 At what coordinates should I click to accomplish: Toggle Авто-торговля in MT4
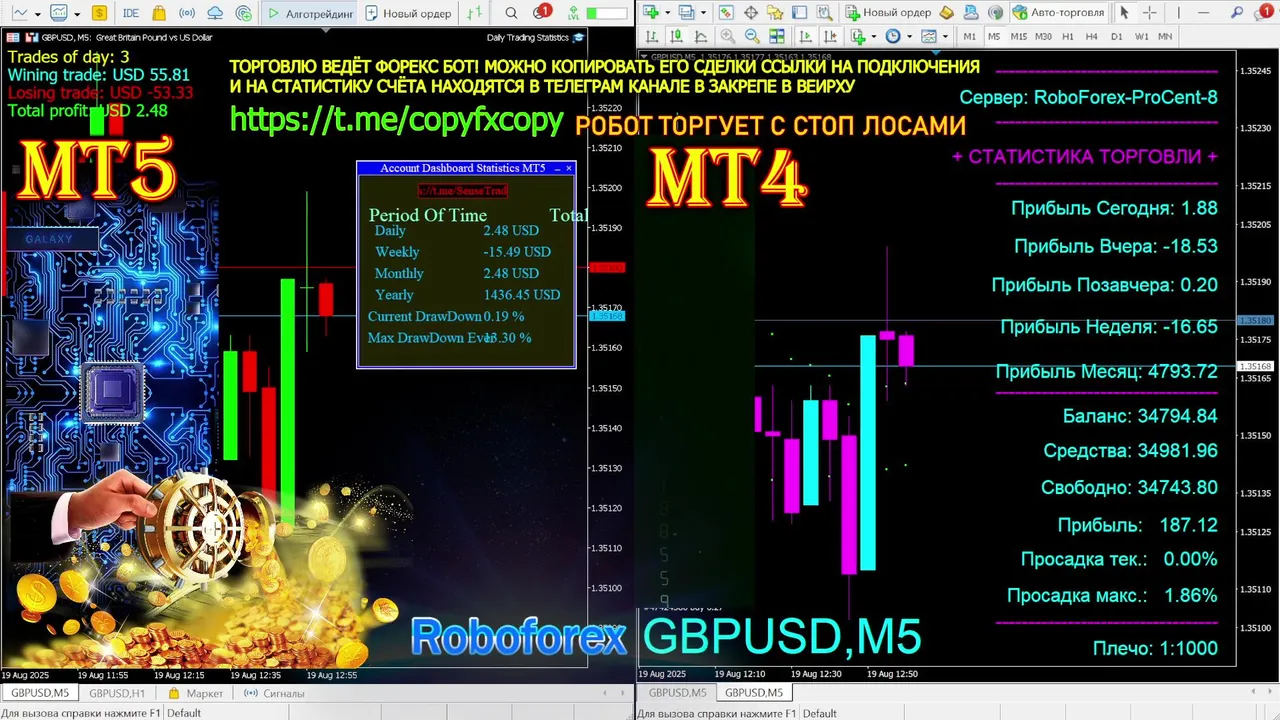1059,12
